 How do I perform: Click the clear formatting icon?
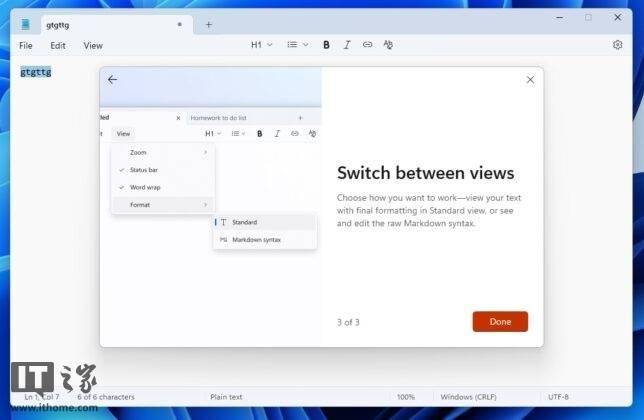pyautogui.click(x=388, y=45)
